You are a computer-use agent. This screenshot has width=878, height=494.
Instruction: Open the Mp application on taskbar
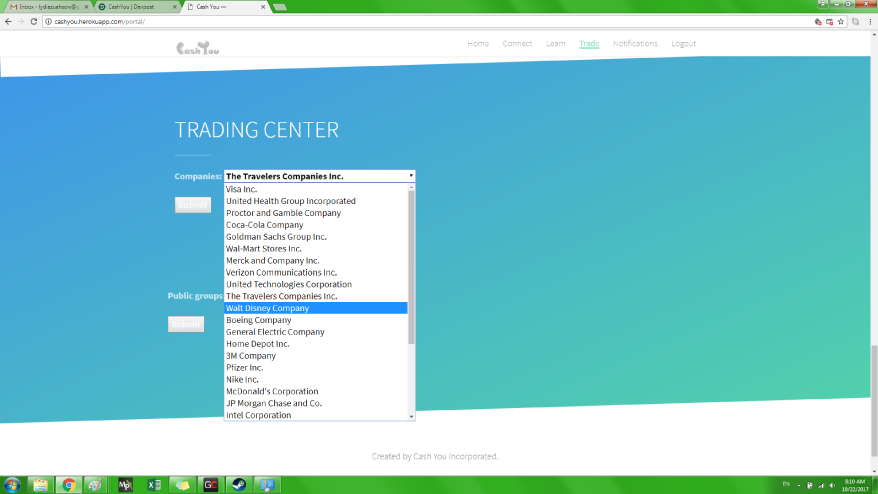[125, 485]
